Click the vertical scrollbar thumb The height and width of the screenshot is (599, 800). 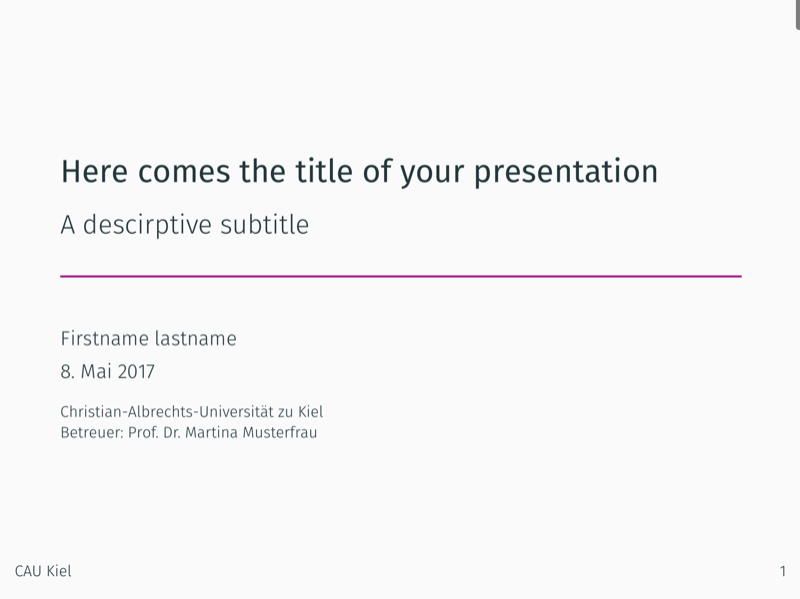(797, 15)
